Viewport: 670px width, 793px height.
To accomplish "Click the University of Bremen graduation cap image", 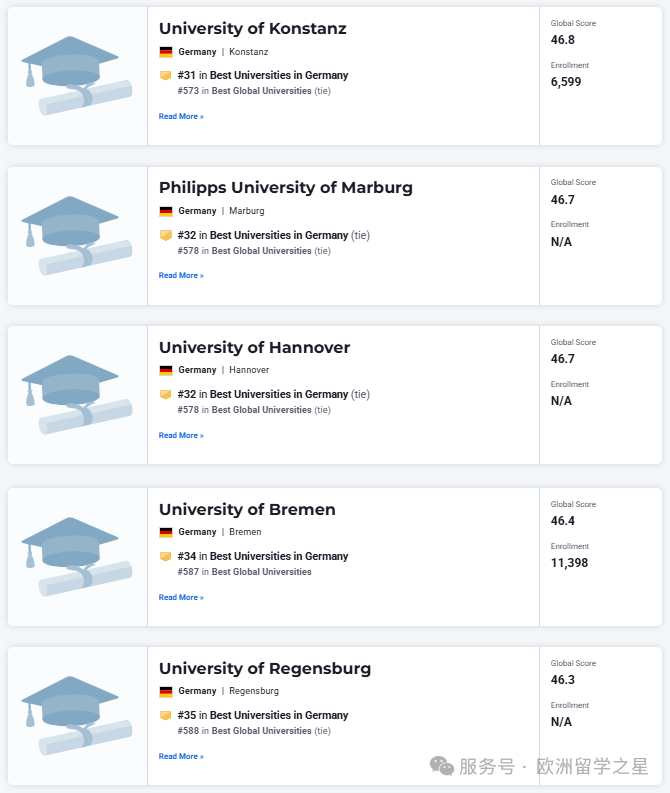I will point(77,556).
